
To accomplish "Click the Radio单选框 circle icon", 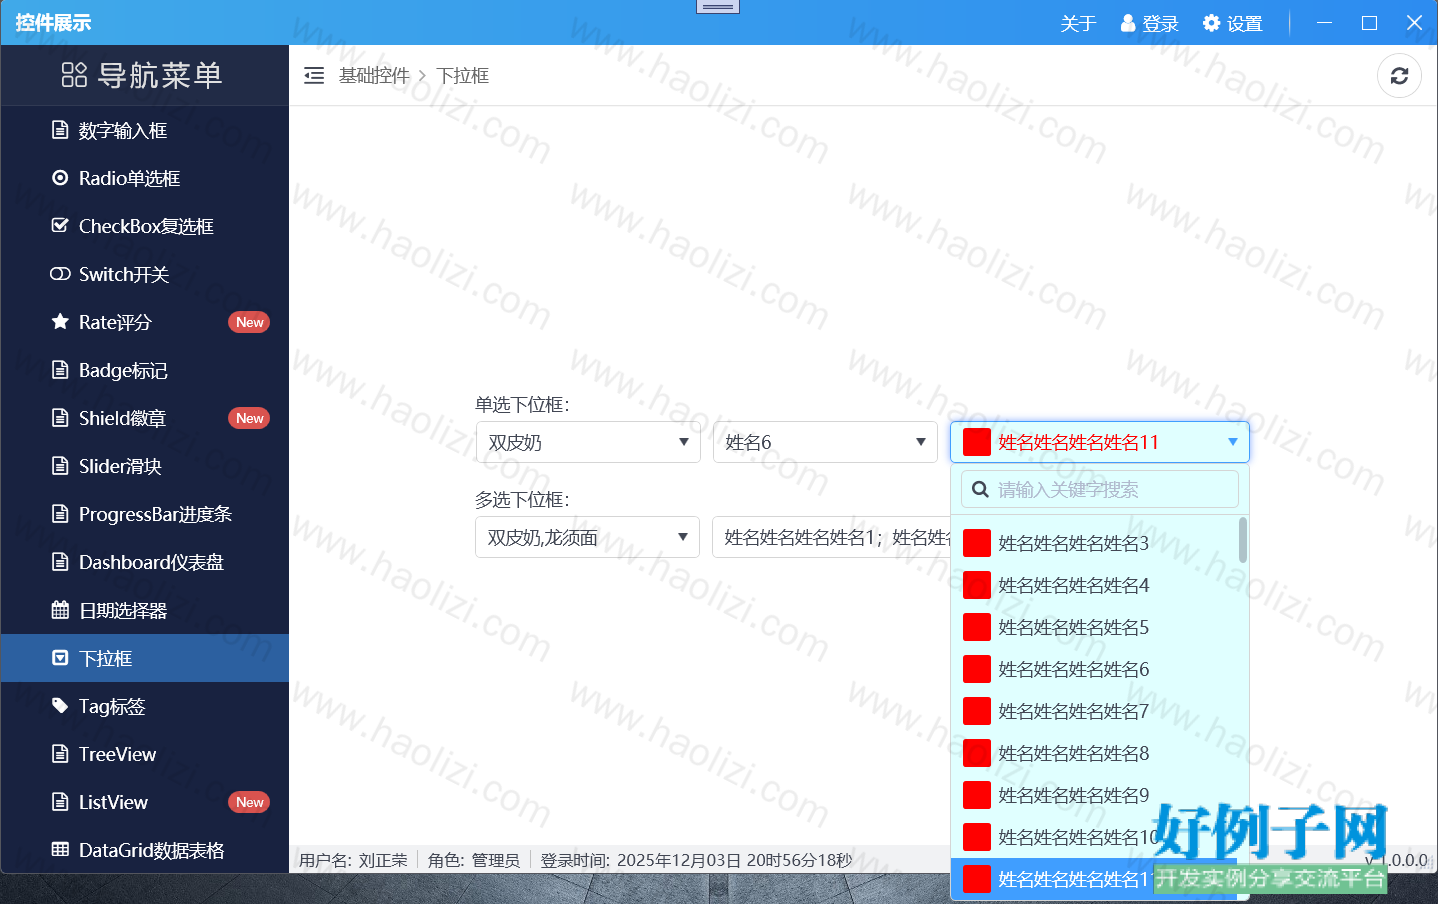I will coord(60,178).
